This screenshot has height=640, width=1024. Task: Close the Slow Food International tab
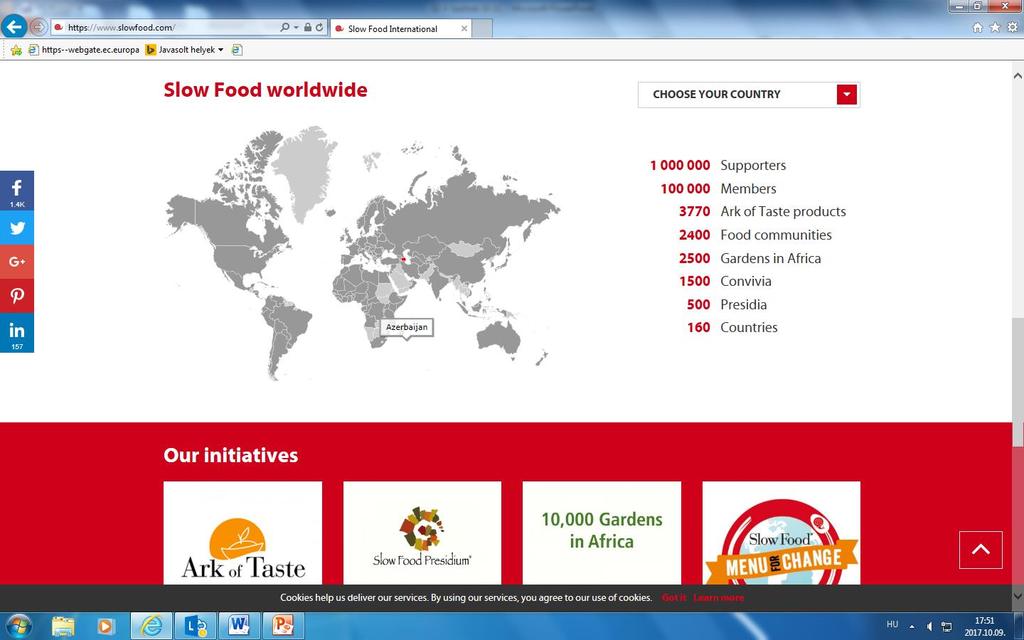(464, 28)
